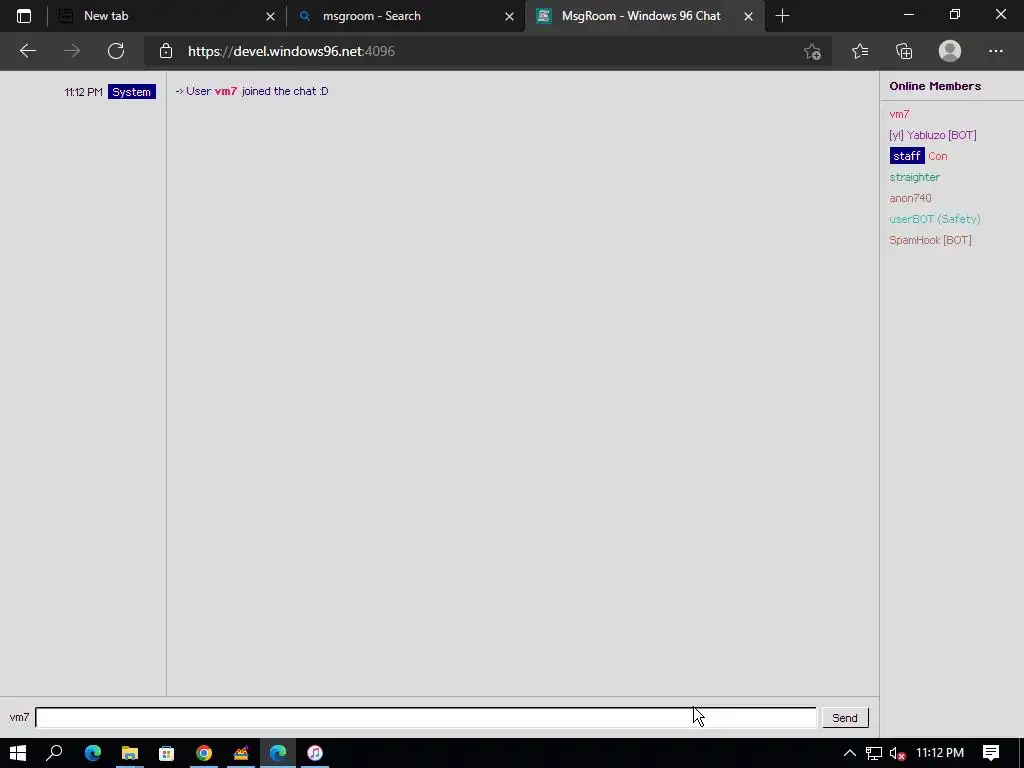This screenshot has height=768, width=1024.
Task: Open the Favorites list icon
Action: 860,51
